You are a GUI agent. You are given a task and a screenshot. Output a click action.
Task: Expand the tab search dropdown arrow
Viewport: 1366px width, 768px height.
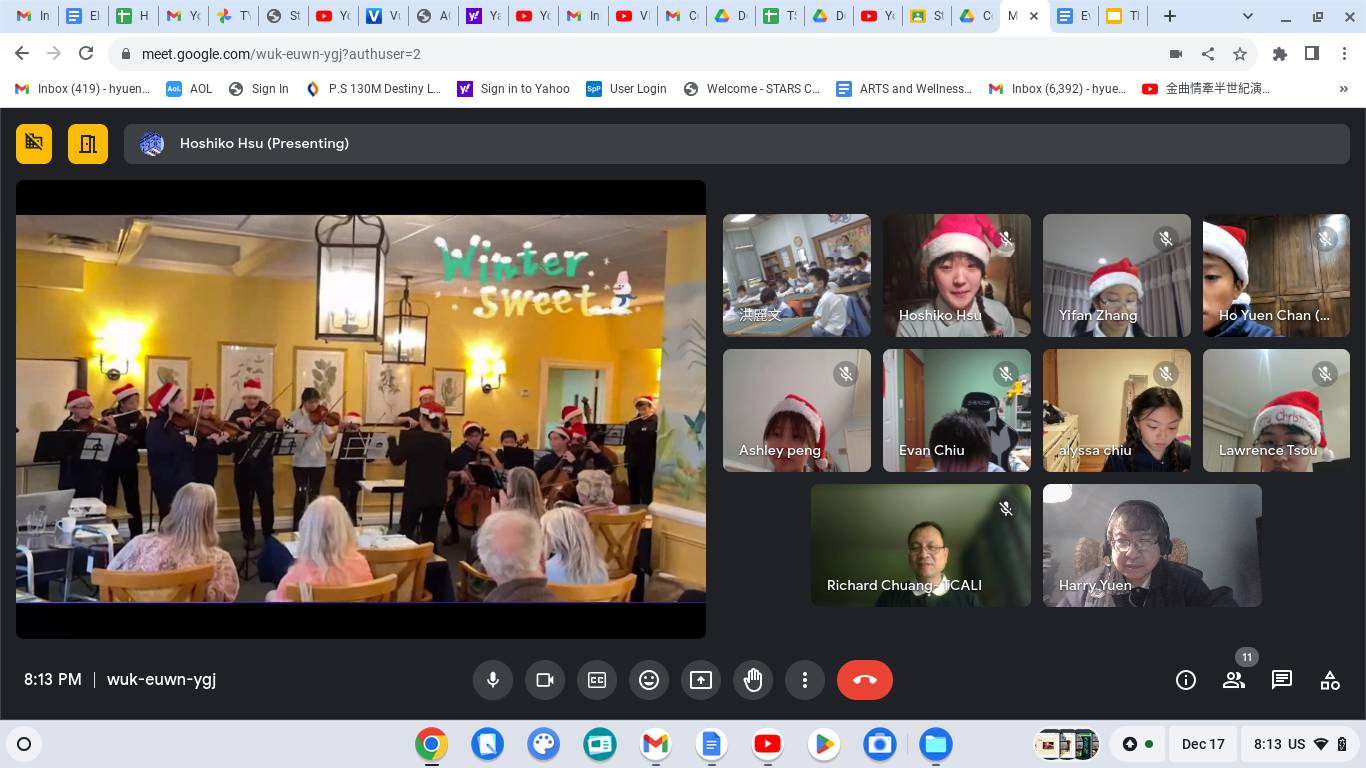coord(1248,16)
